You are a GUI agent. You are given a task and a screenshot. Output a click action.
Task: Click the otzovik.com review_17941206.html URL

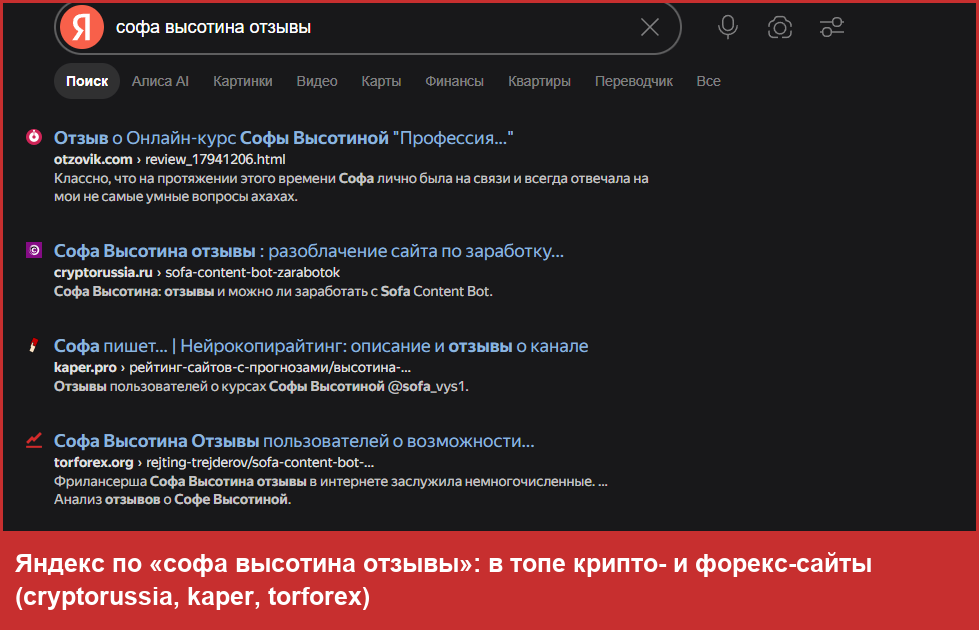[170, 159]
